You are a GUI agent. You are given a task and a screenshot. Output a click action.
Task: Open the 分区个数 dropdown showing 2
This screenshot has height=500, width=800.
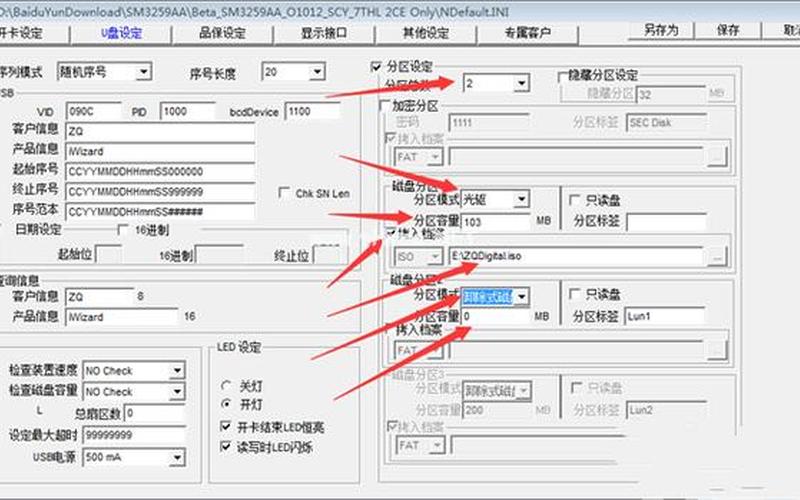click(496, 83)
